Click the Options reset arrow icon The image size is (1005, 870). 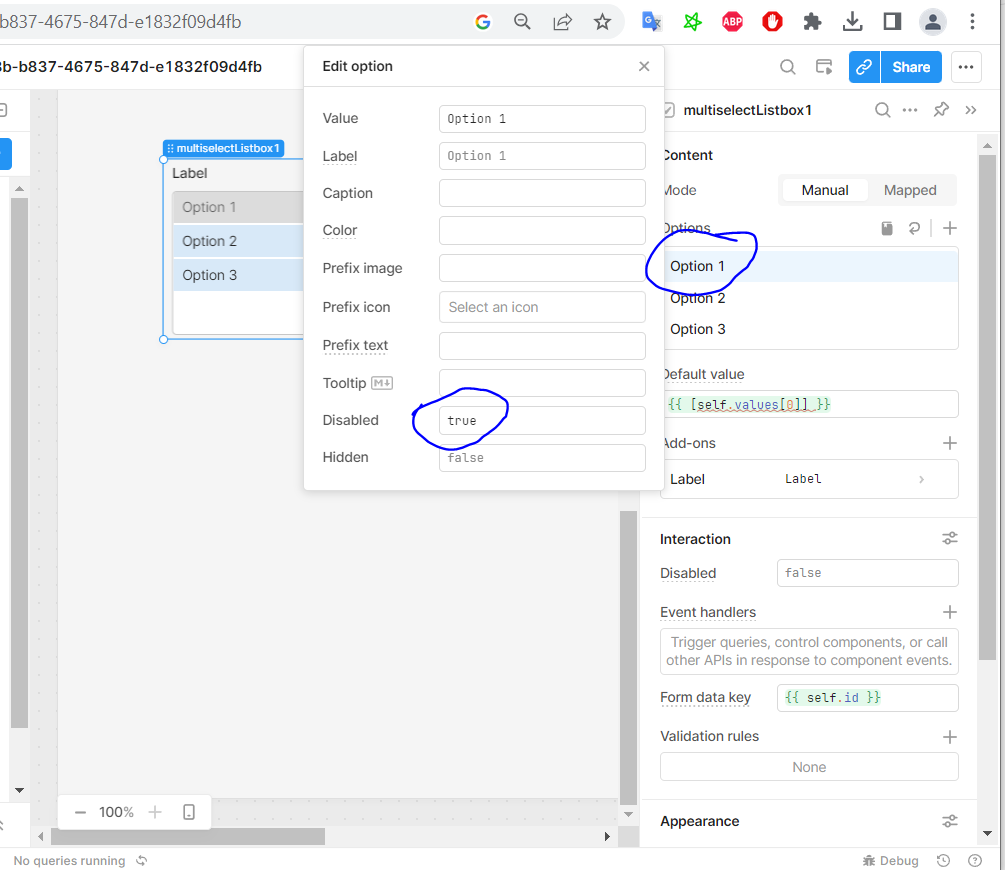(915, 228)
